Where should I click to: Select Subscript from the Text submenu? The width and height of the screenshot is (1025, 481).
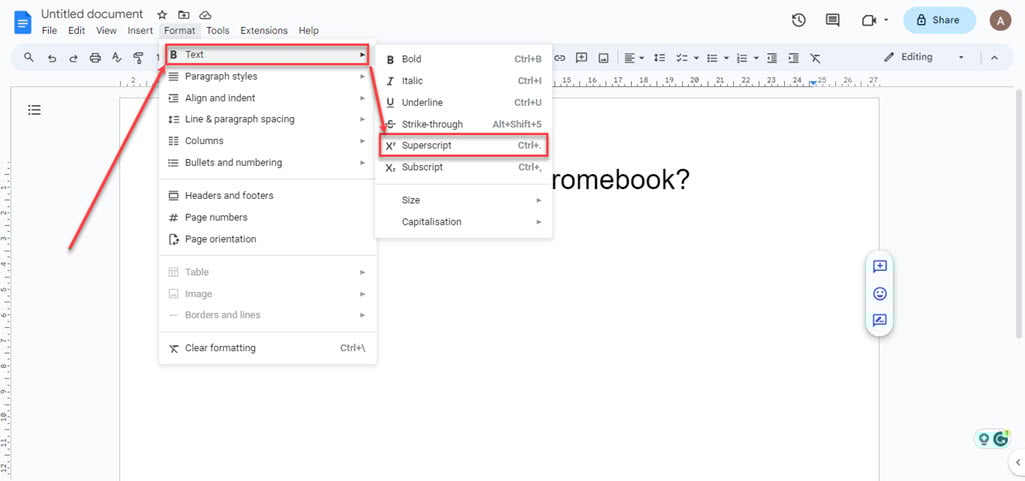click(x=463, y=167)
